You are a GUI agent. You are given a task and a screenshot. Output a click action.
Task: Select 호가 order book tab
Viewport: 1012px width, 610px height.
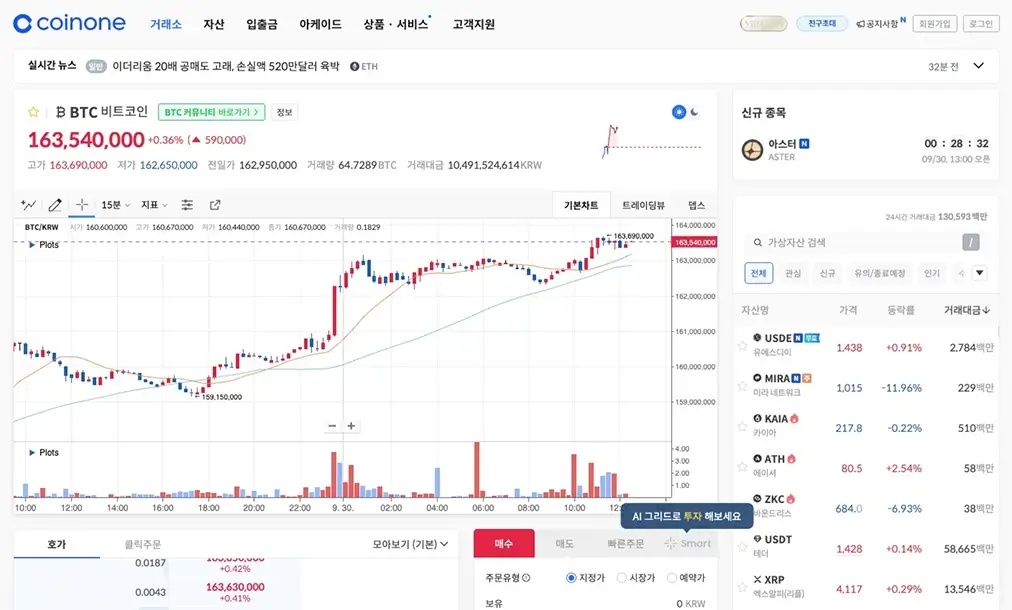click(x=57, y=544)
